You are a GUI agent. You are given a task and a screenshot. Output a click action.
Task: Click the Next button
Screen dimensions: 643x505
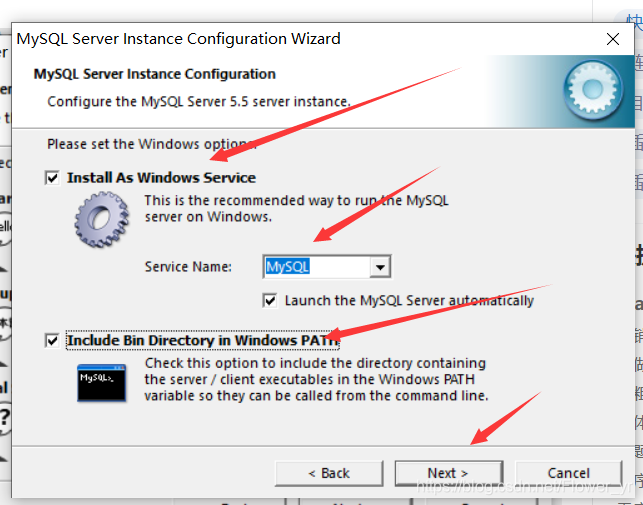pos(449,473)
